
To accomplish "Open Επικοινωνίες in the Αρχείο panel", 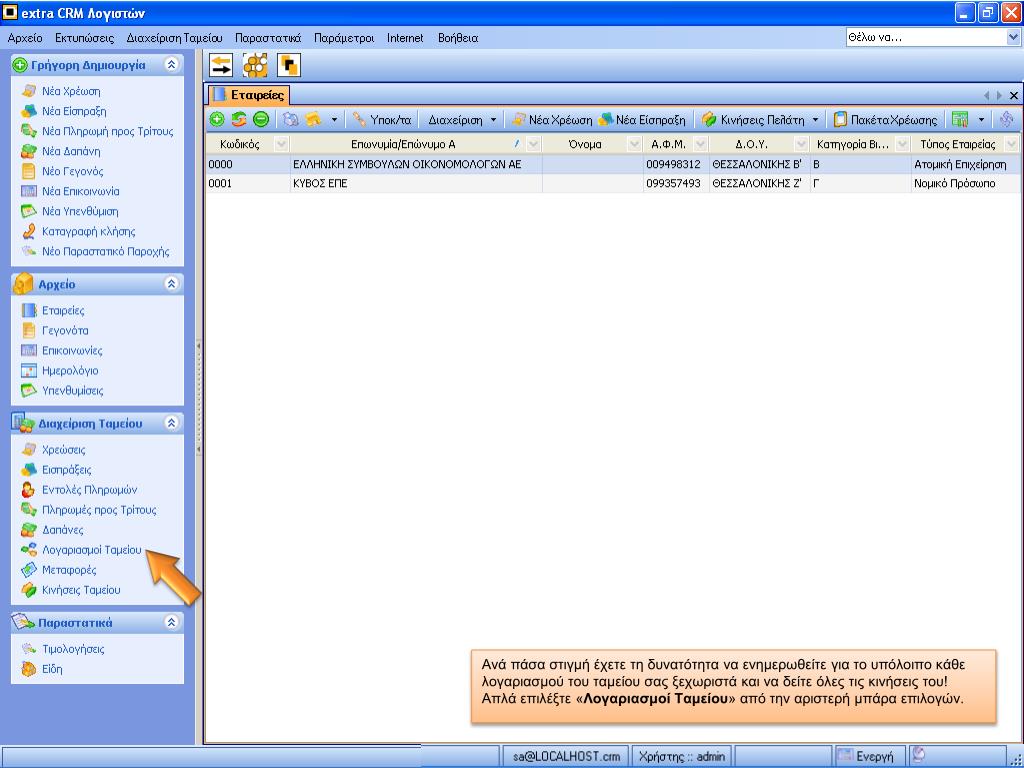I will (x=72, y=351).
